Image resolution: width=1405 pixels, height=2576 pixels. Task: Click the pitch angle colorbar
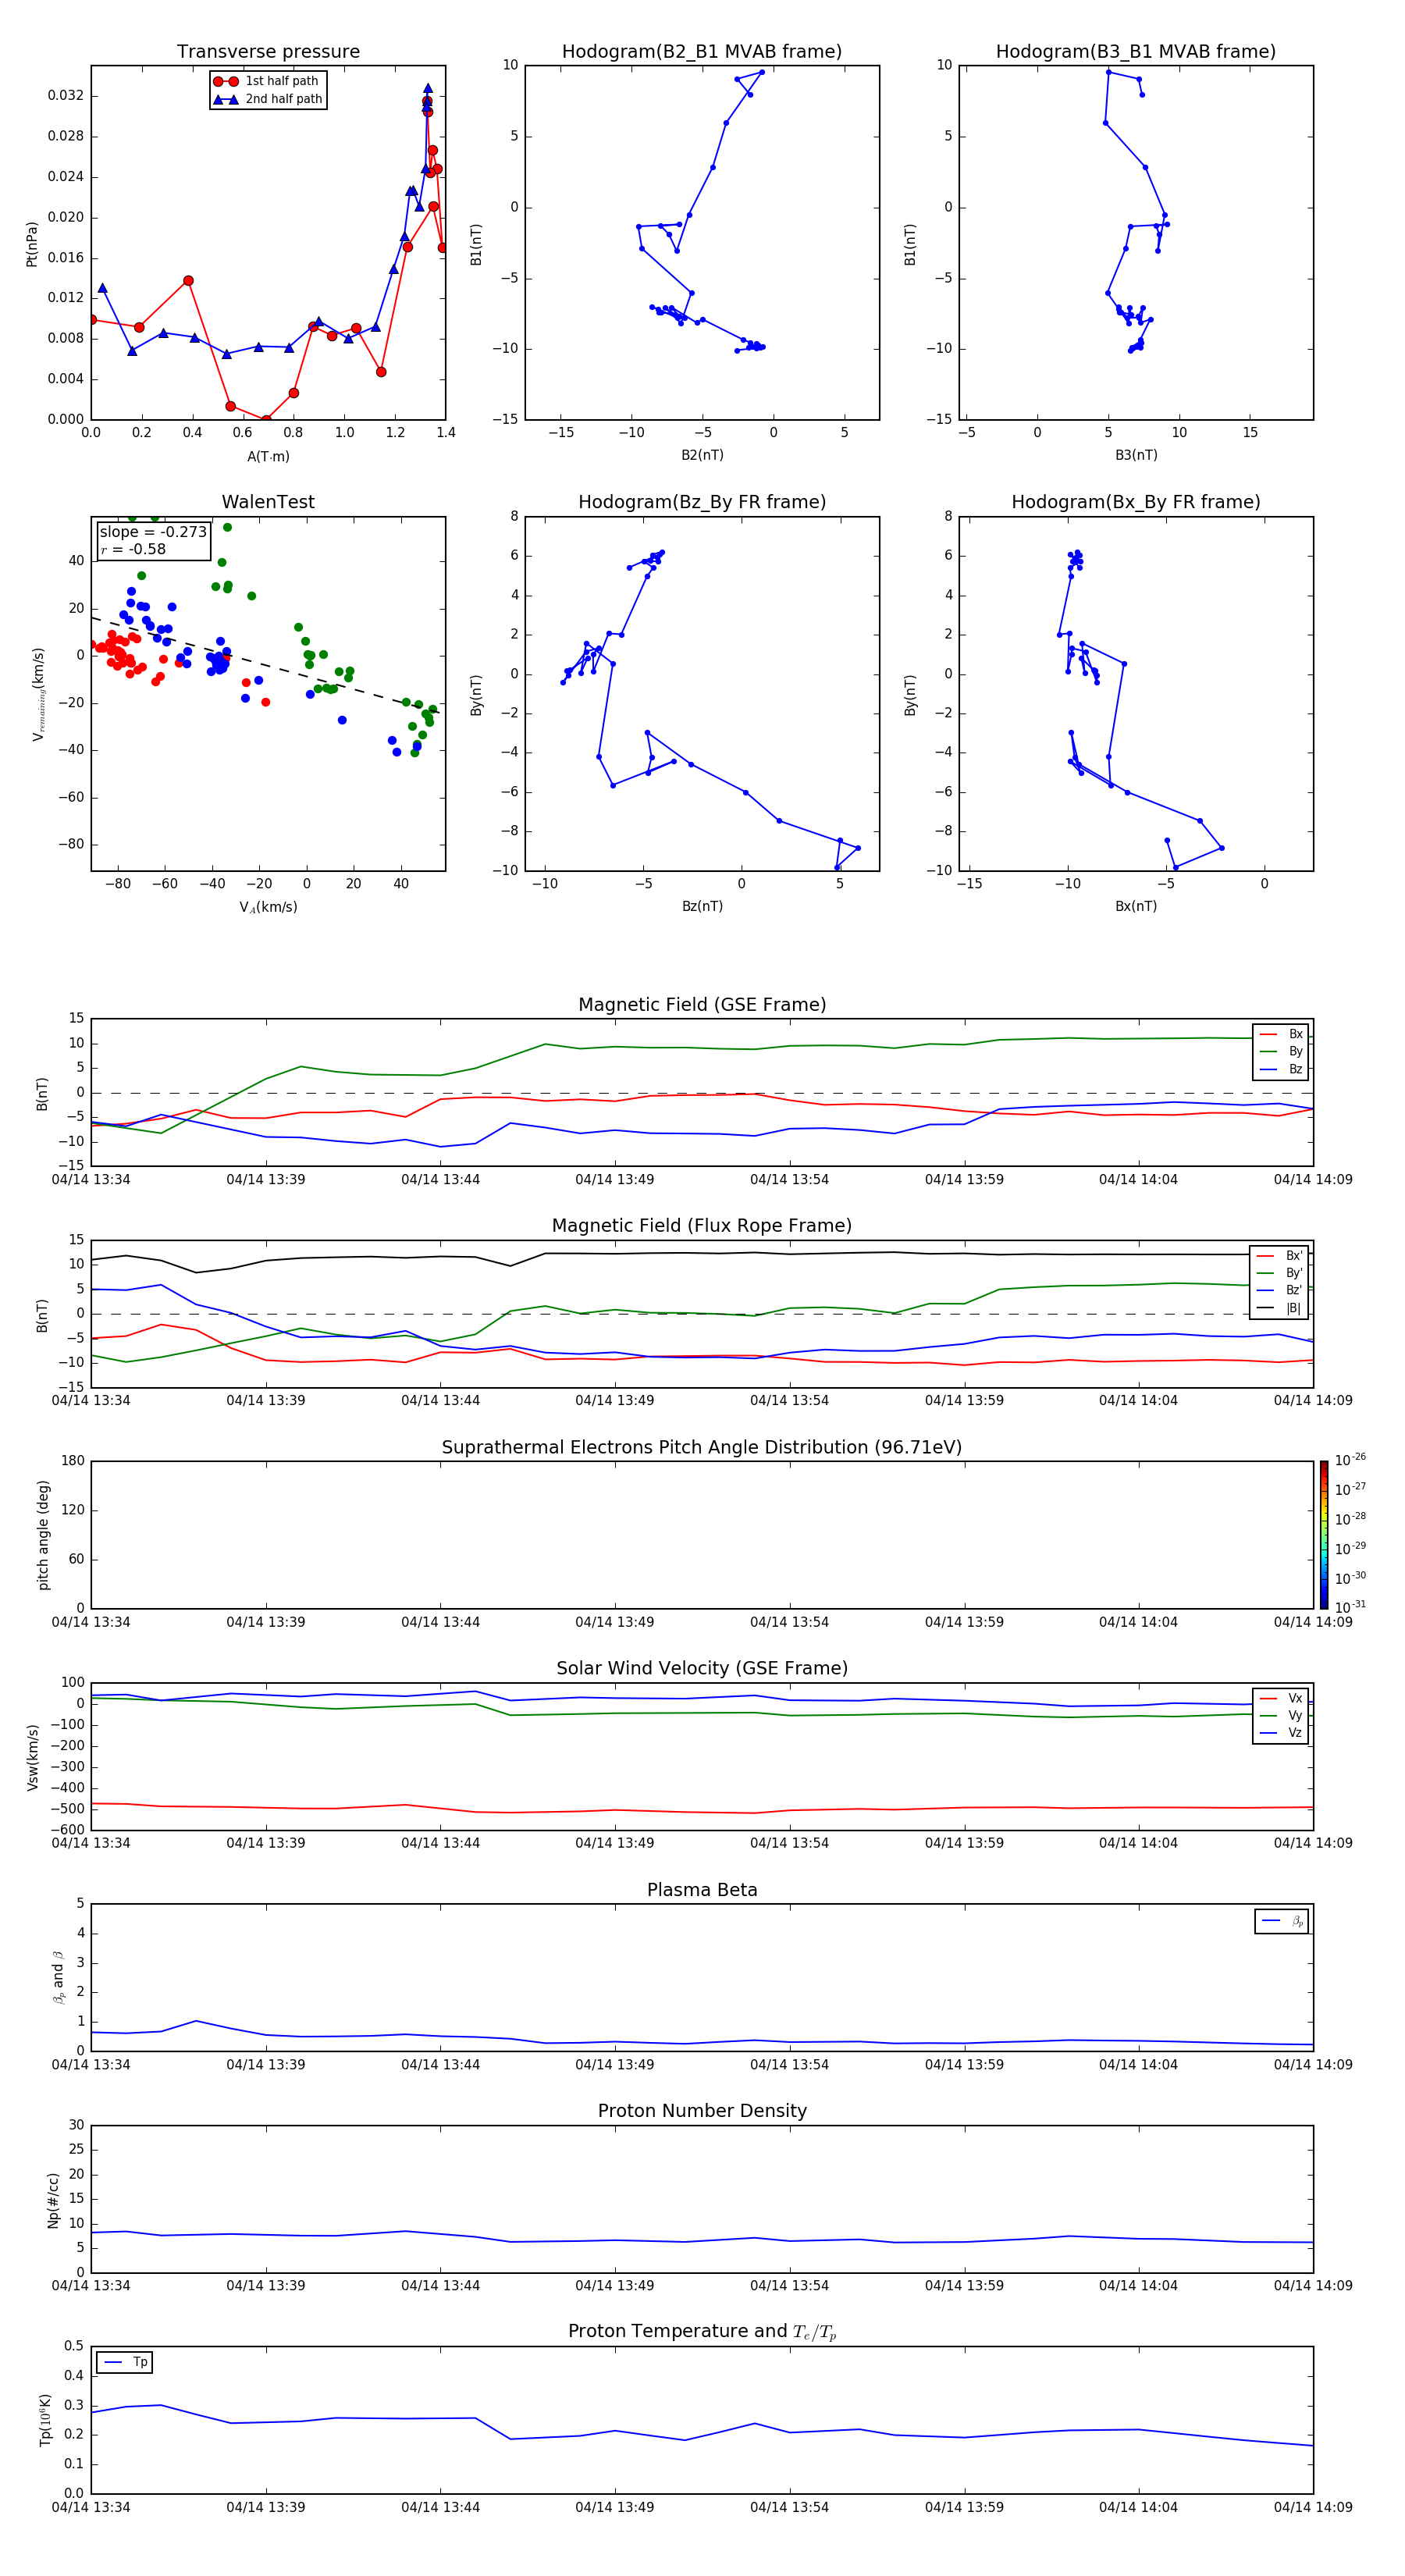click(x=1324, y=1535)
